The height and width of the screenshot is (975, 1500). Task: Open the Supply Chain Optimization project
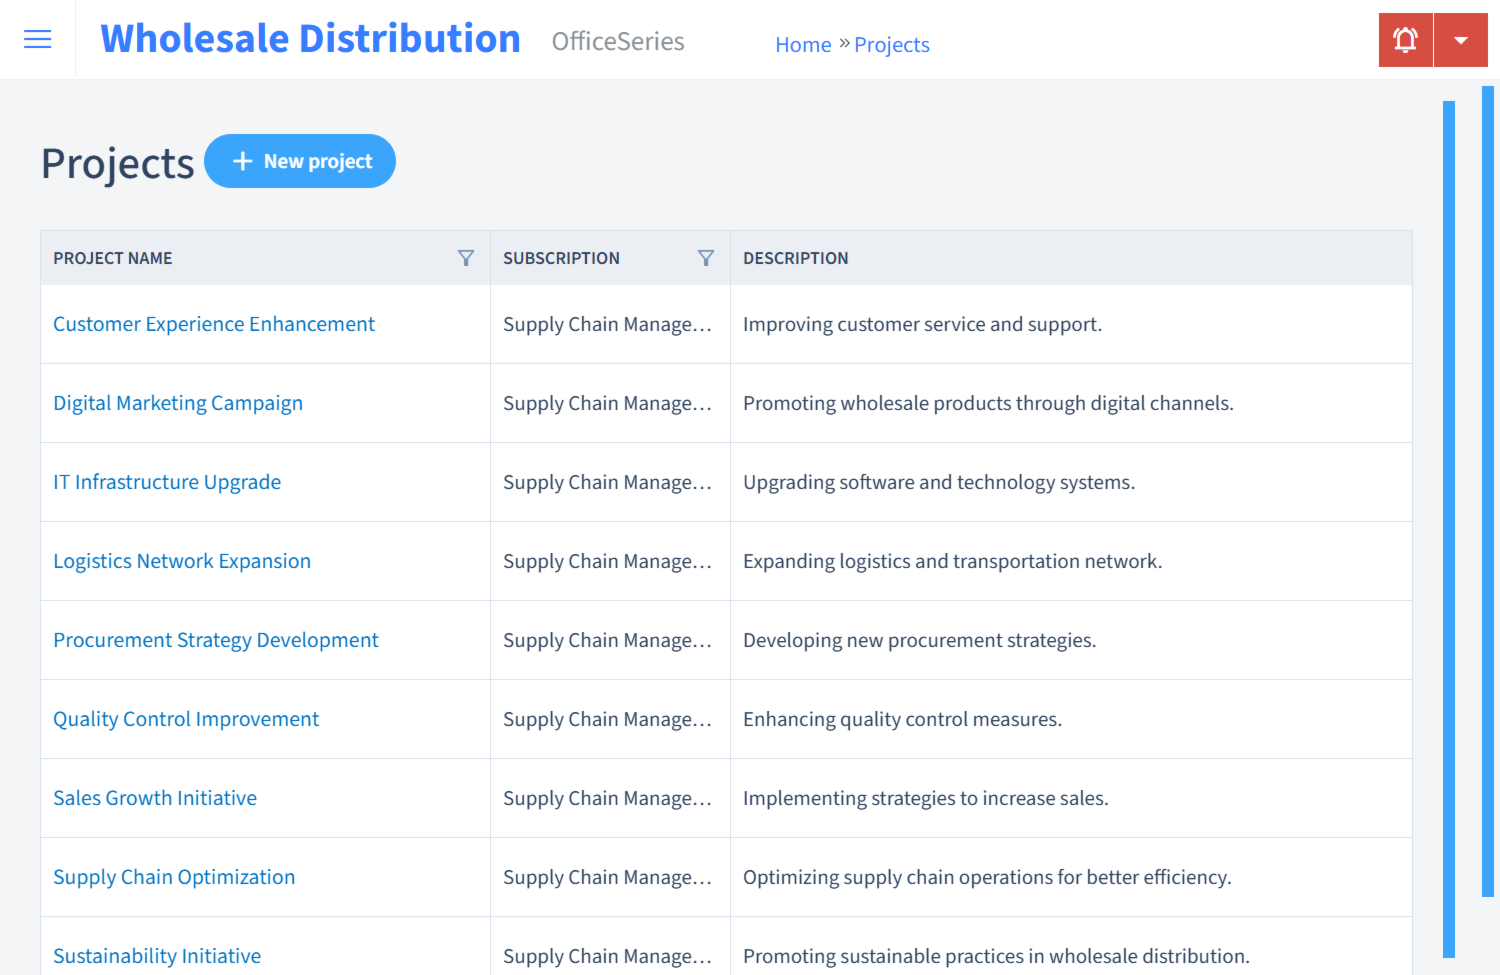174,877
